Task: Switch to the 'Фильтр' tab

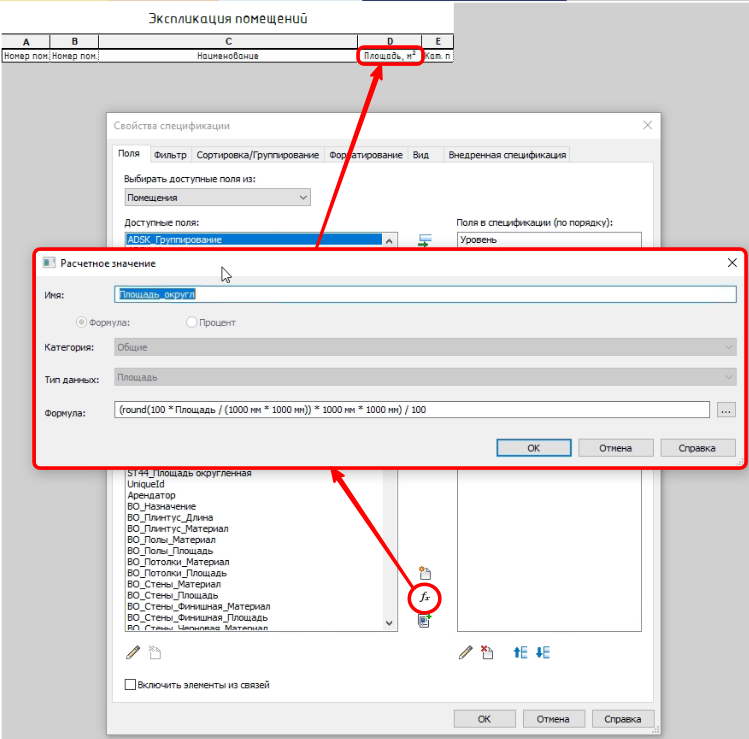Action: point(170,155)
